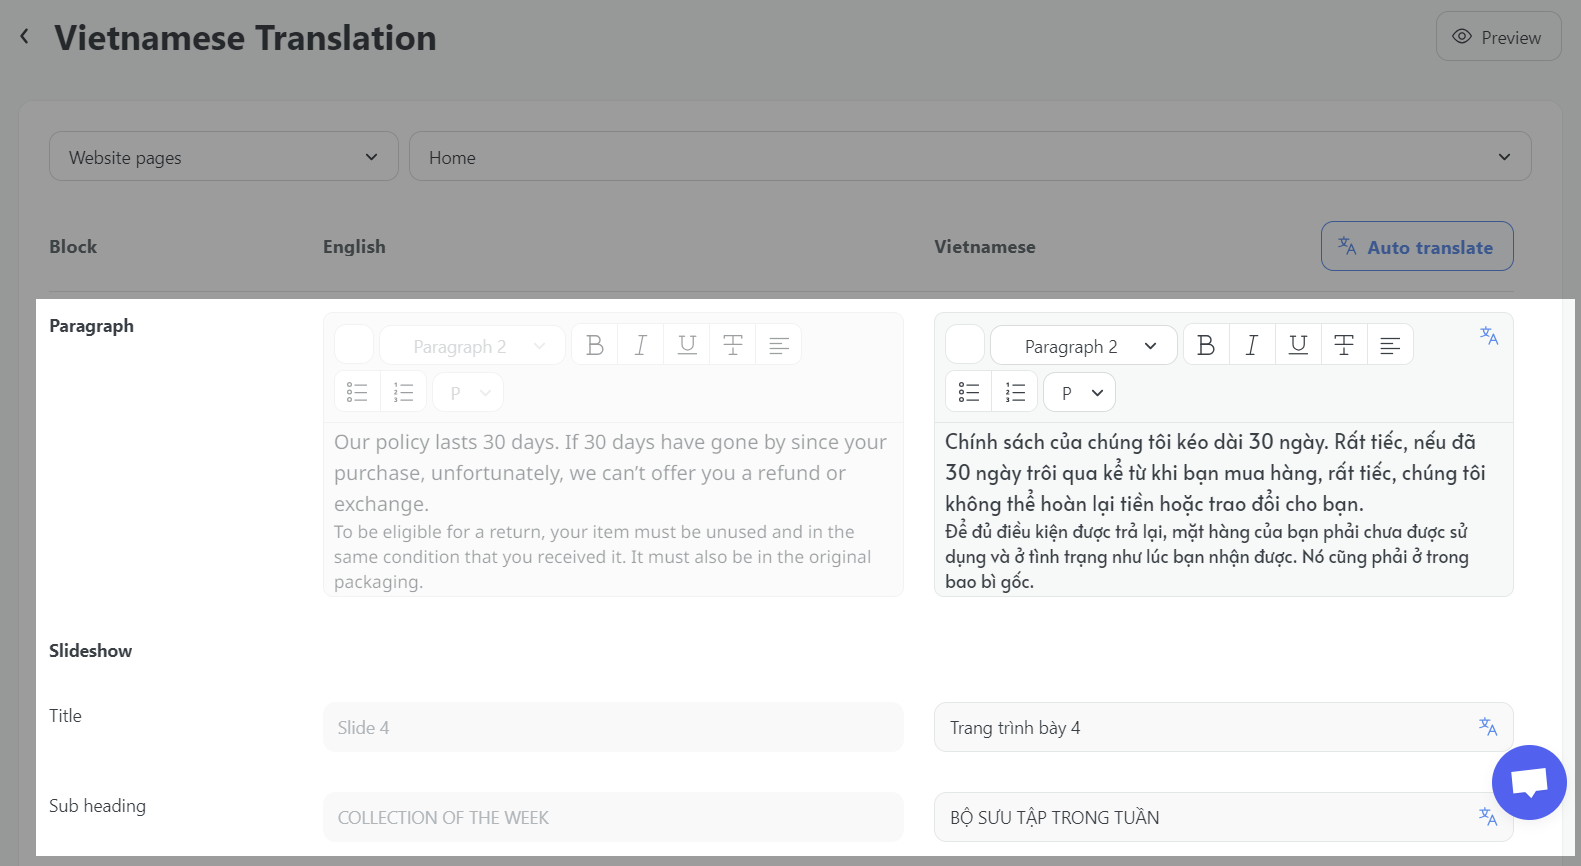Open the Paragraph 2 style dropdown in Vietnamese editor
This screenshot has height=866, width=1581.
point(1084,345)
